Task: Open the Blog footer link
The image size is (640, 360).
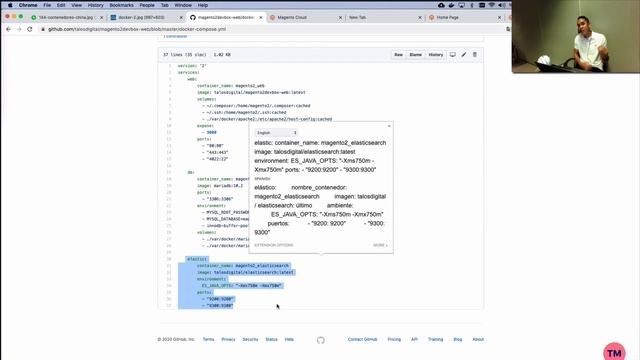Action: [458, 340]
